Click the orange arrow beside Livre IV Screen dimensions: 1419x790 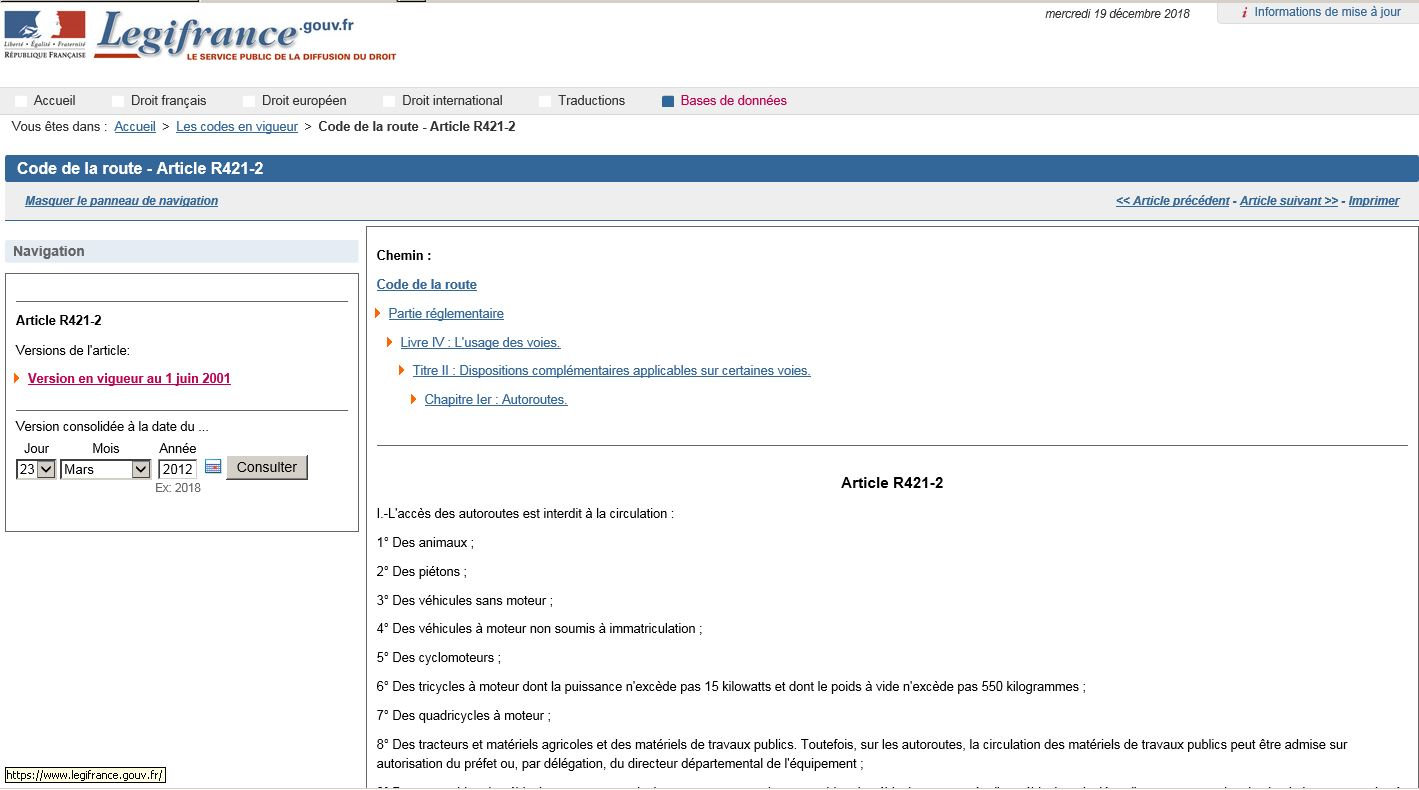[391, 343]
